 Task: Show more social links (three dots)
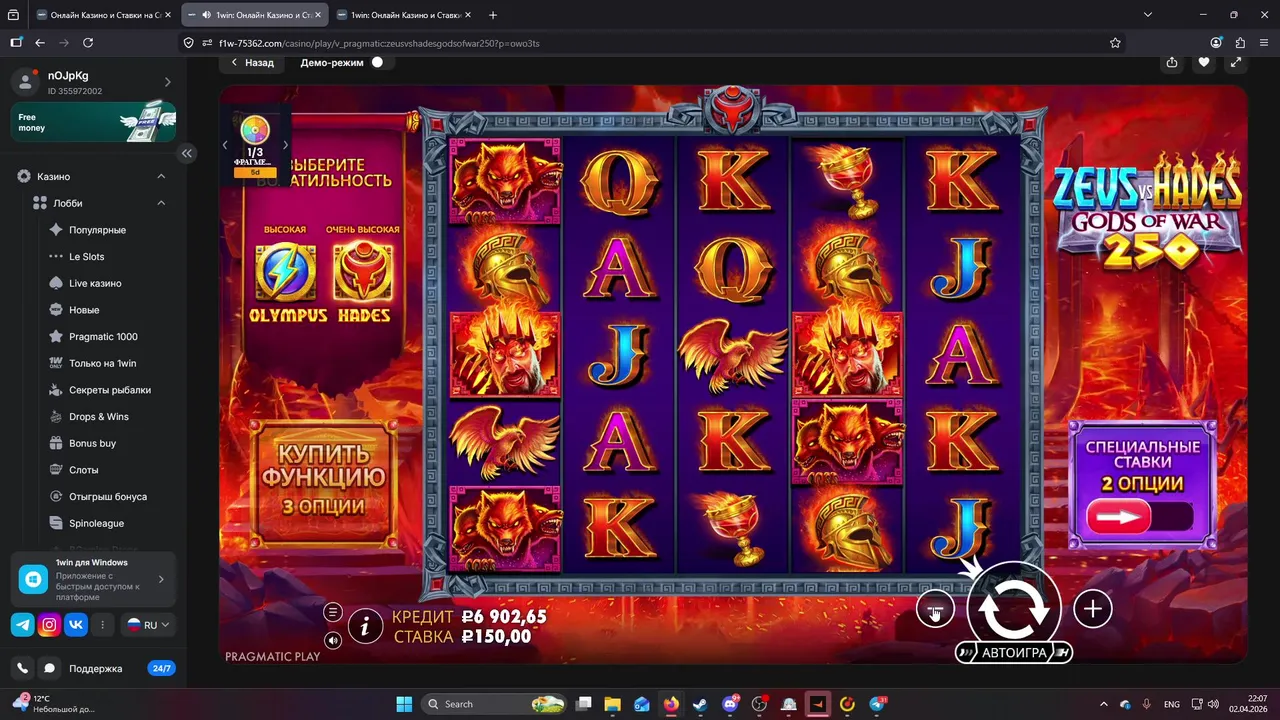(102, 625)
